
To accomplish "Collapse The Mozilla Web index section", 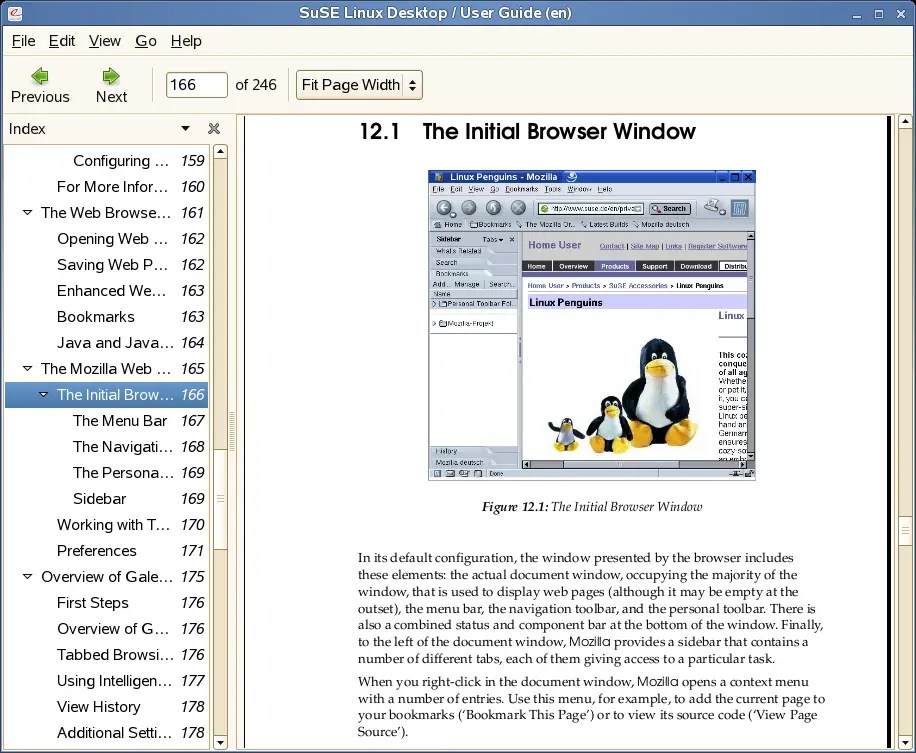I will 28,369.
